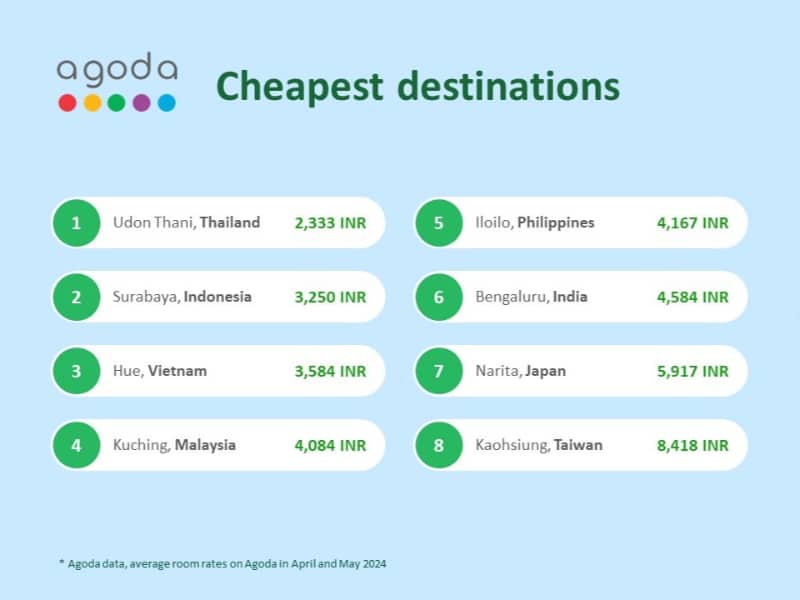
Task: Select the Udon Thani, Thailand entry
Action: tap(218, 223)
